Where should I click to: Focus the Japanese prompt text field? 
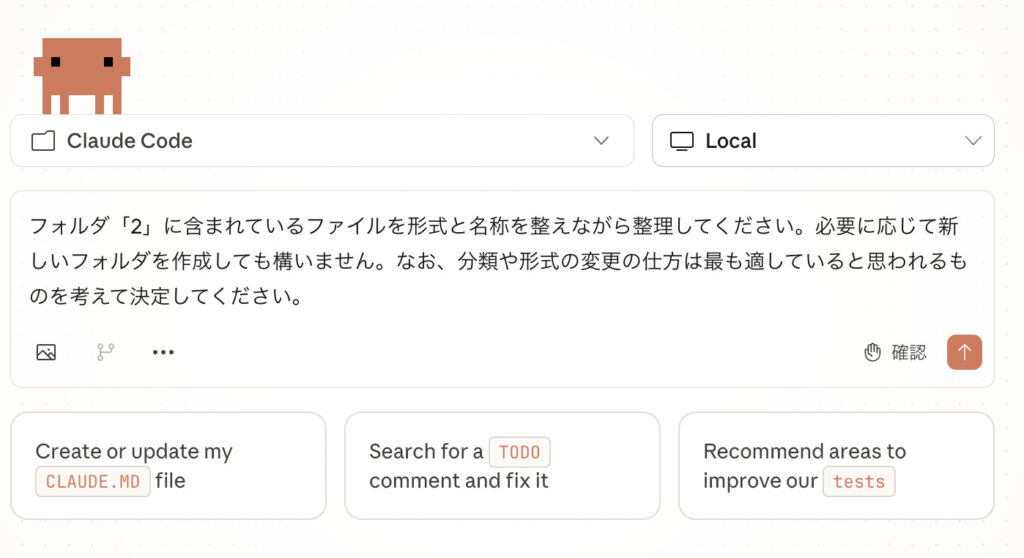point(500,261)
